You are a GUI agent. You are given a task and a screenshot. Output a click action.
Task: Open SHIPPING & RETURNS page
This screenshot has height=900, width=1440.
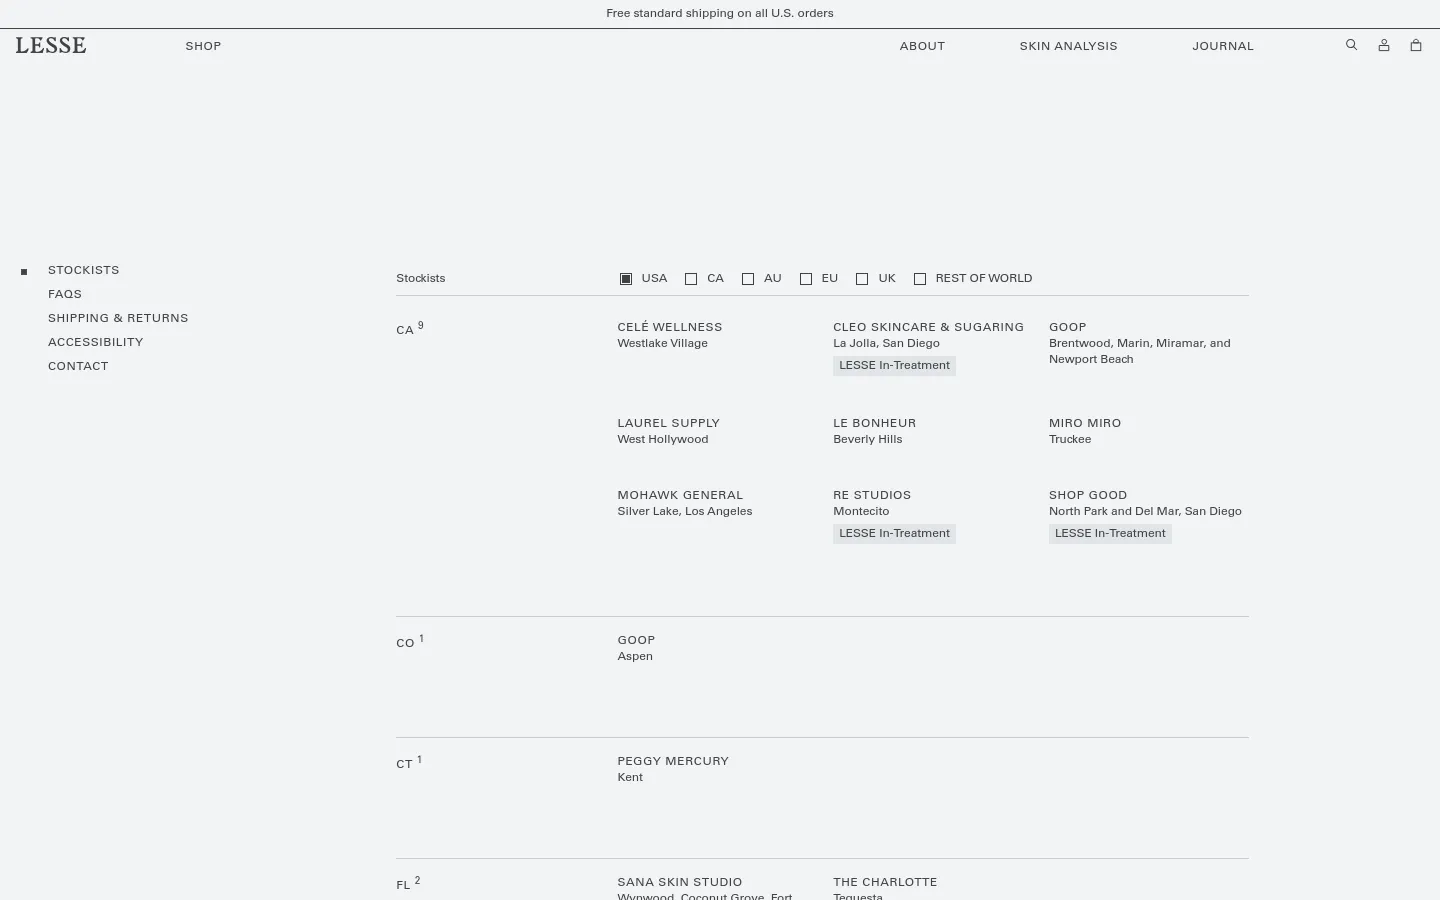[x=118, y=318]
